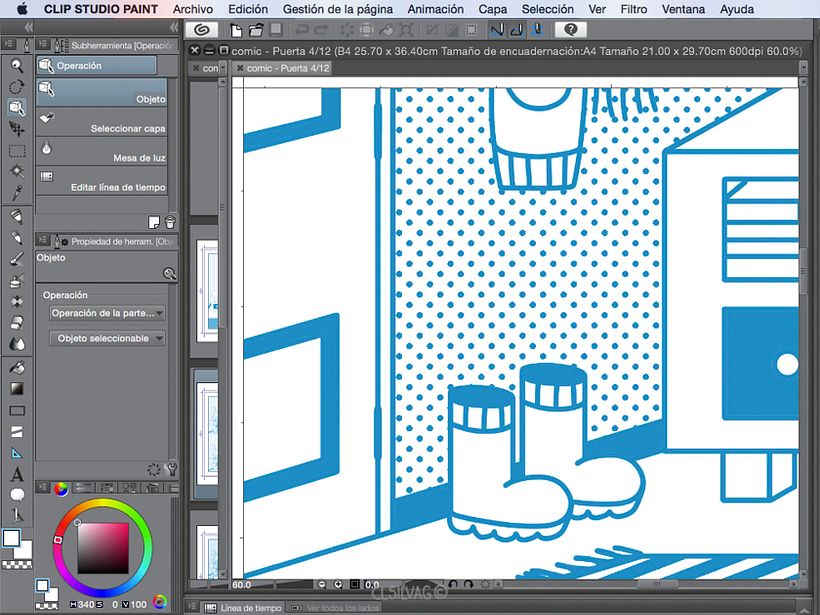Select the Balloon speech bubble tool
This screenshot has height=615, width=820.
point(16,495)
